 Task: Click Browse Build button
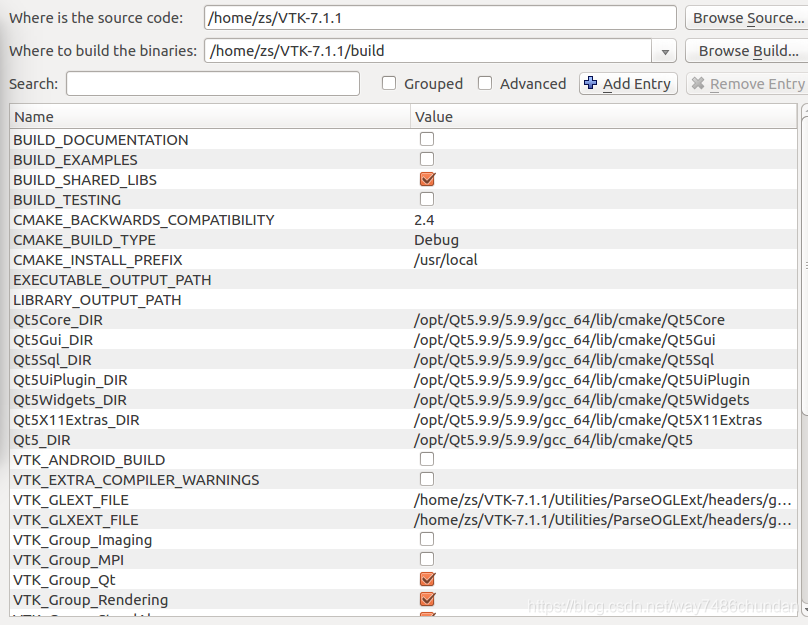pos(747,51)
